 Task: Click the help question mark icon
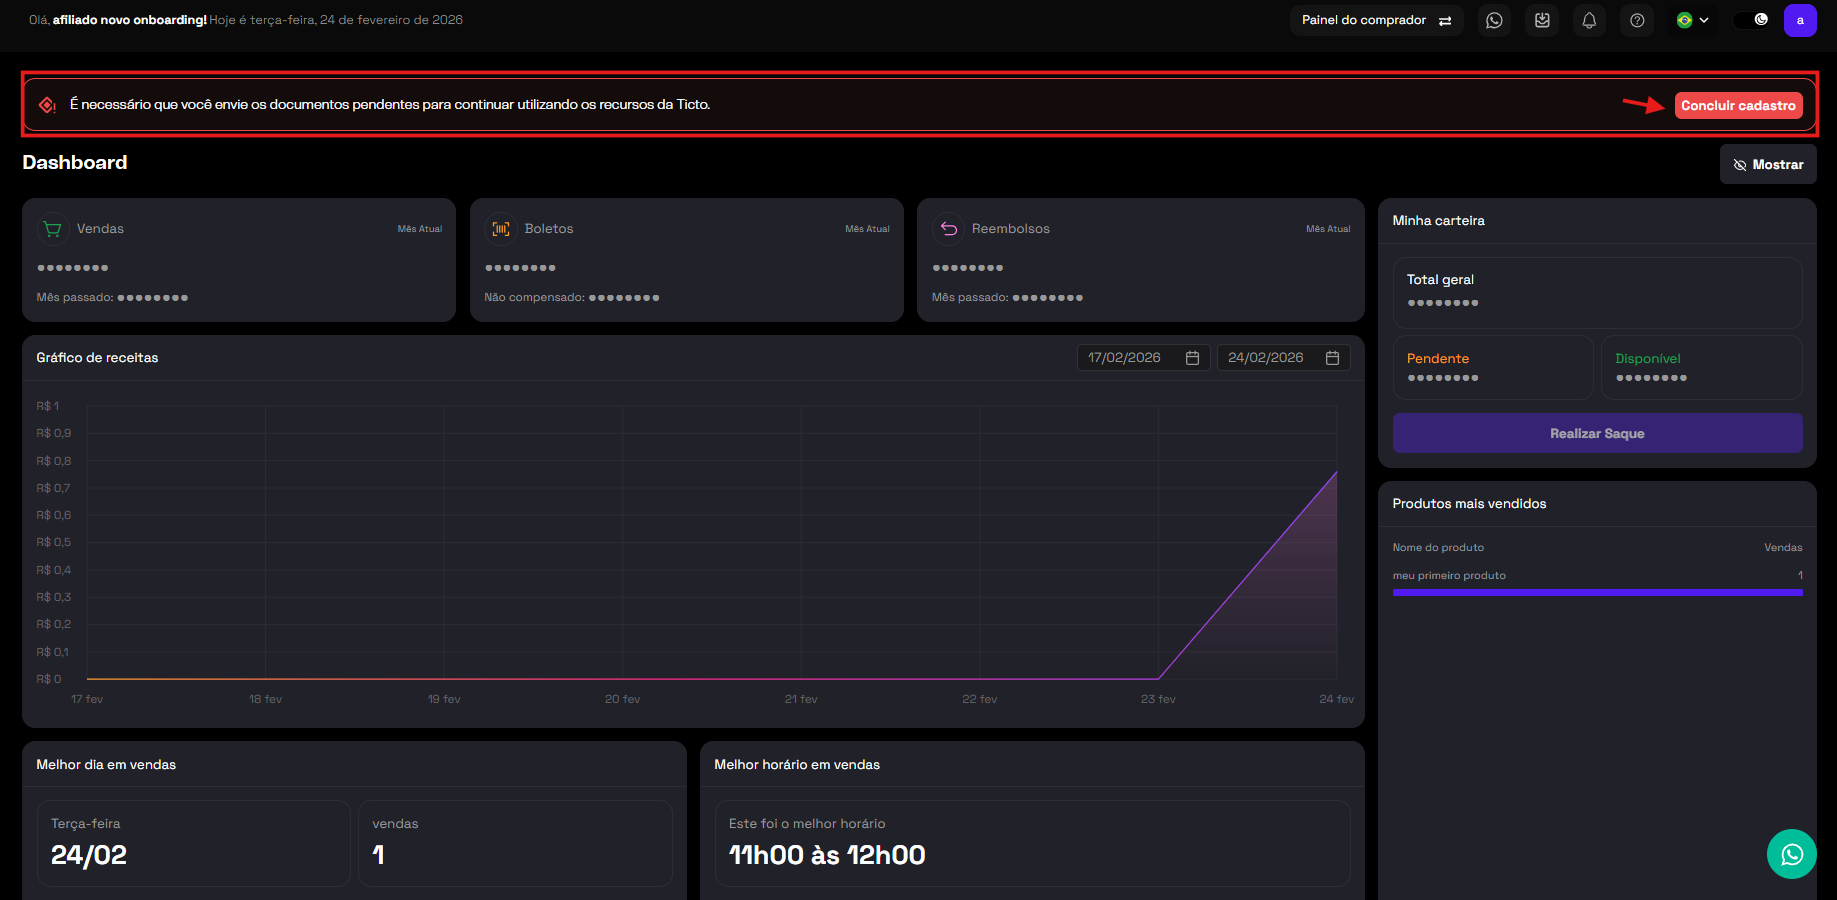pos(1637,20)
